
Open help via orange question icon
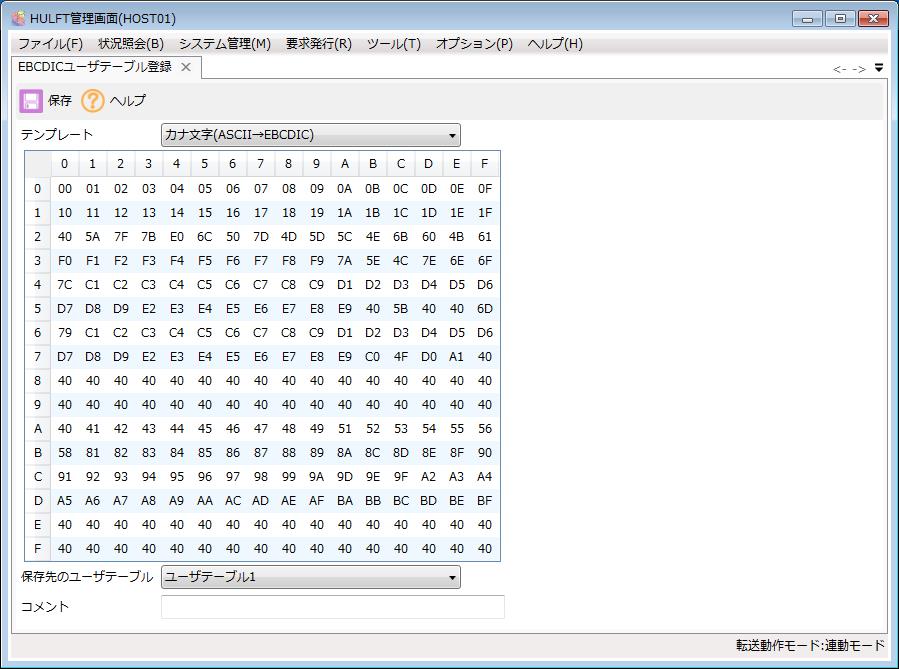[x=92, y=101]
